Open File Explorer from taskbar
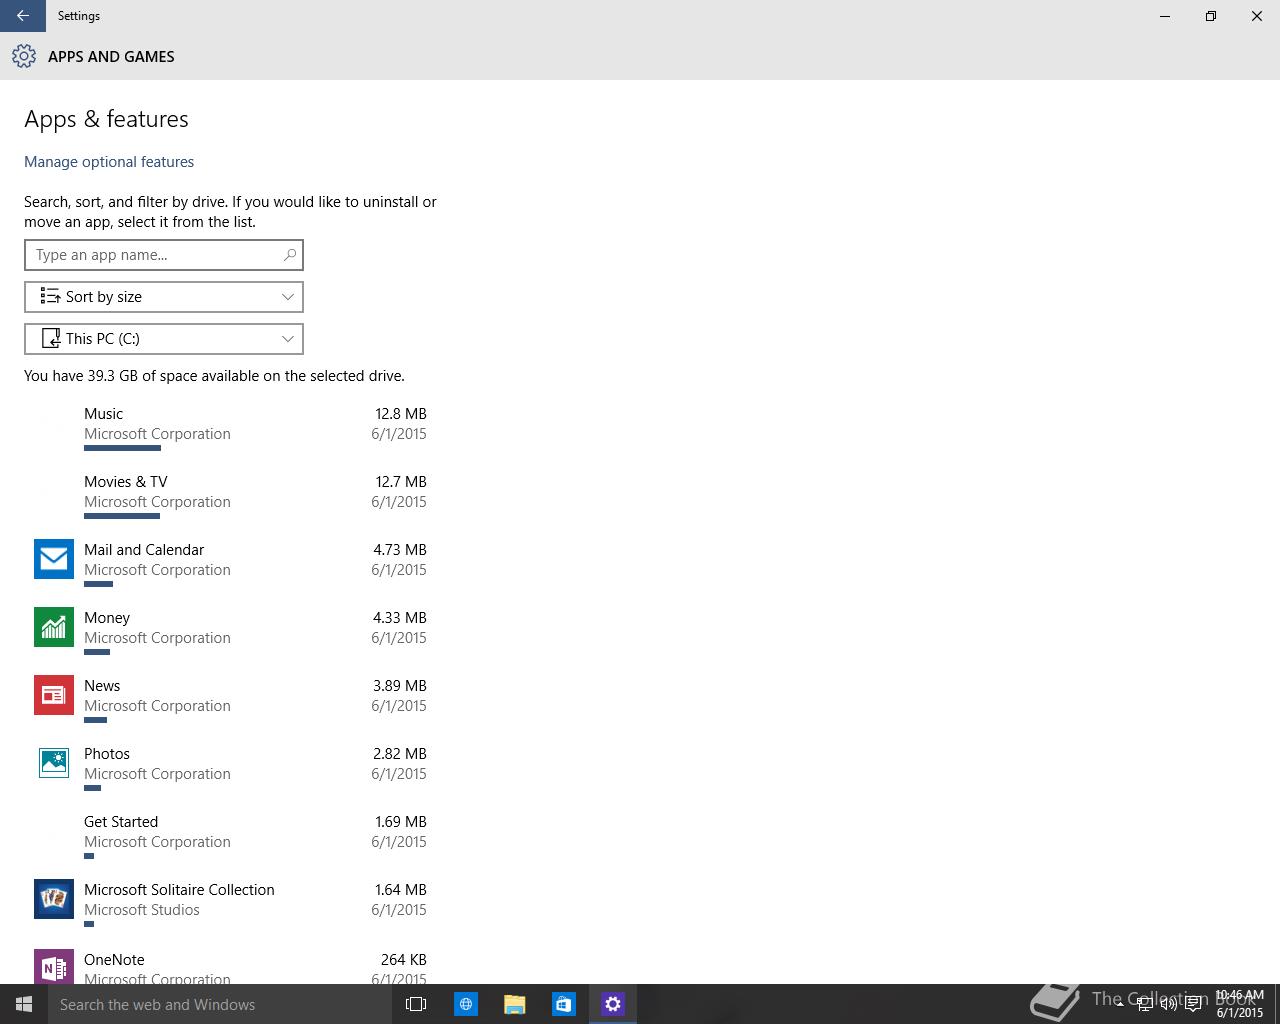This screenshot has width=1280, height=1024. pos(515,1004)
